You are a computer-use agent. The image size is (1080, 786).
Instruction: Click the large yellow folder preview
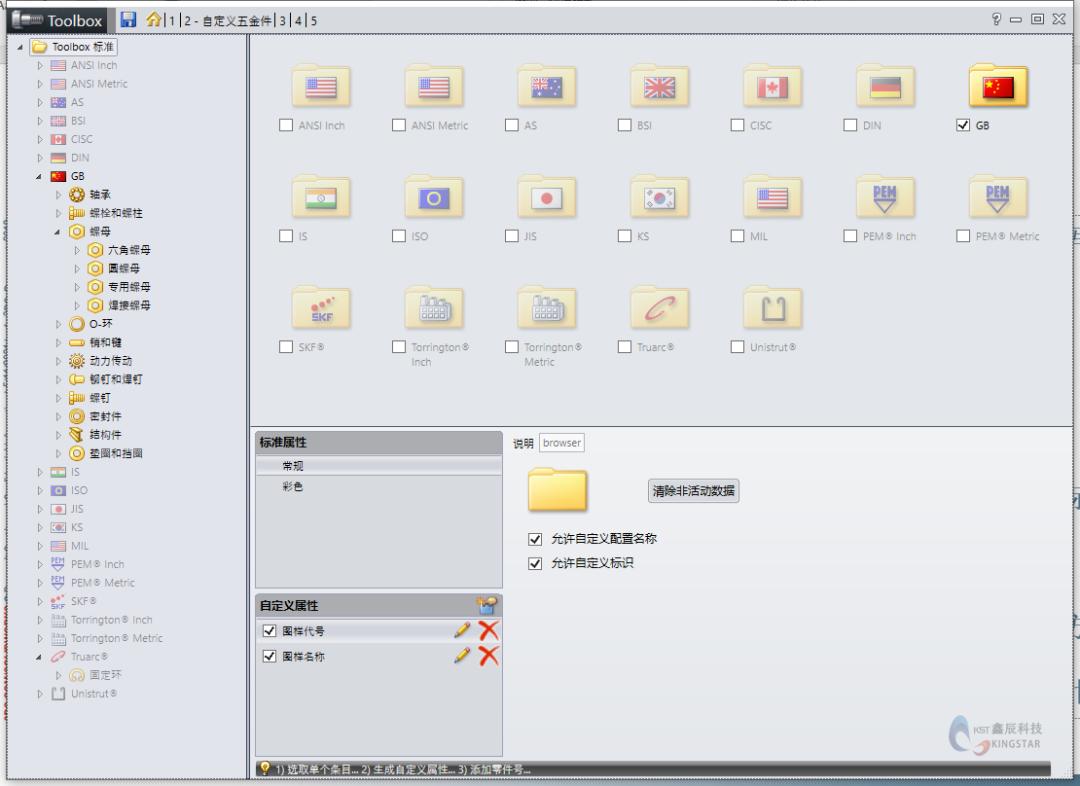[x=557, y=489]
